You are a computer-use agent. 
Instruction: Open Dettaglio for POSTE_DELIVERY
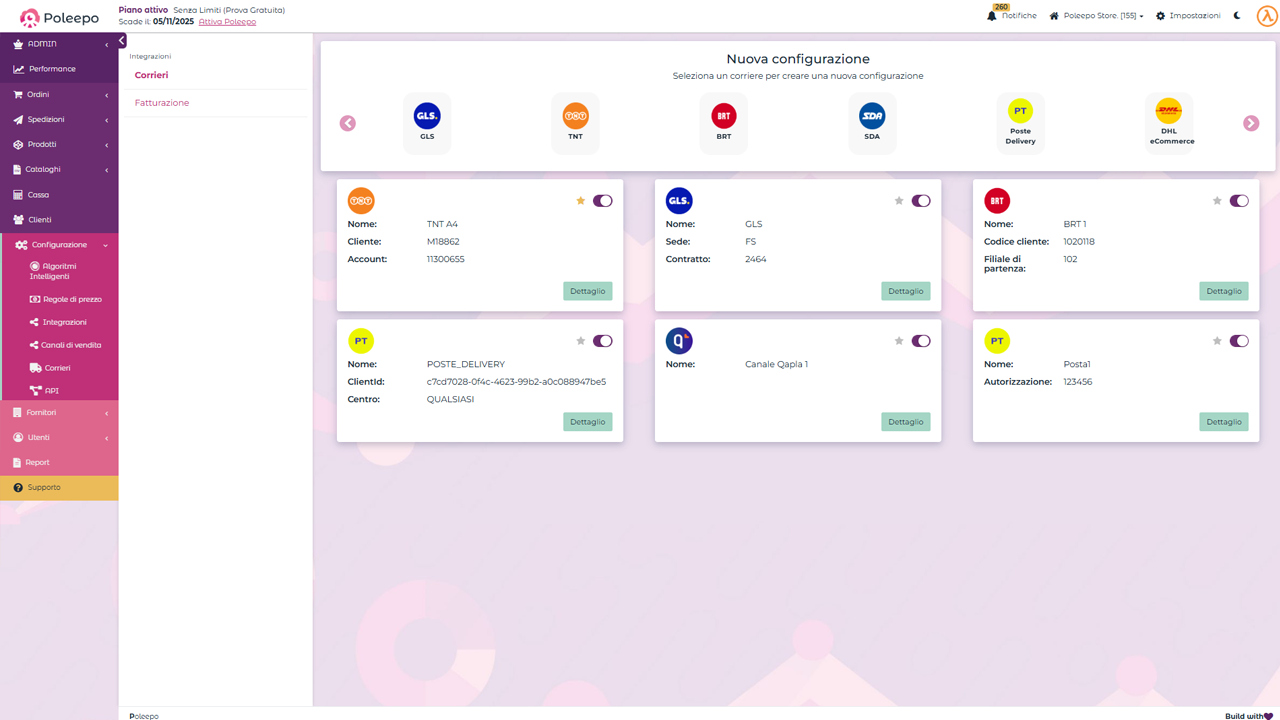pos(588,422)
